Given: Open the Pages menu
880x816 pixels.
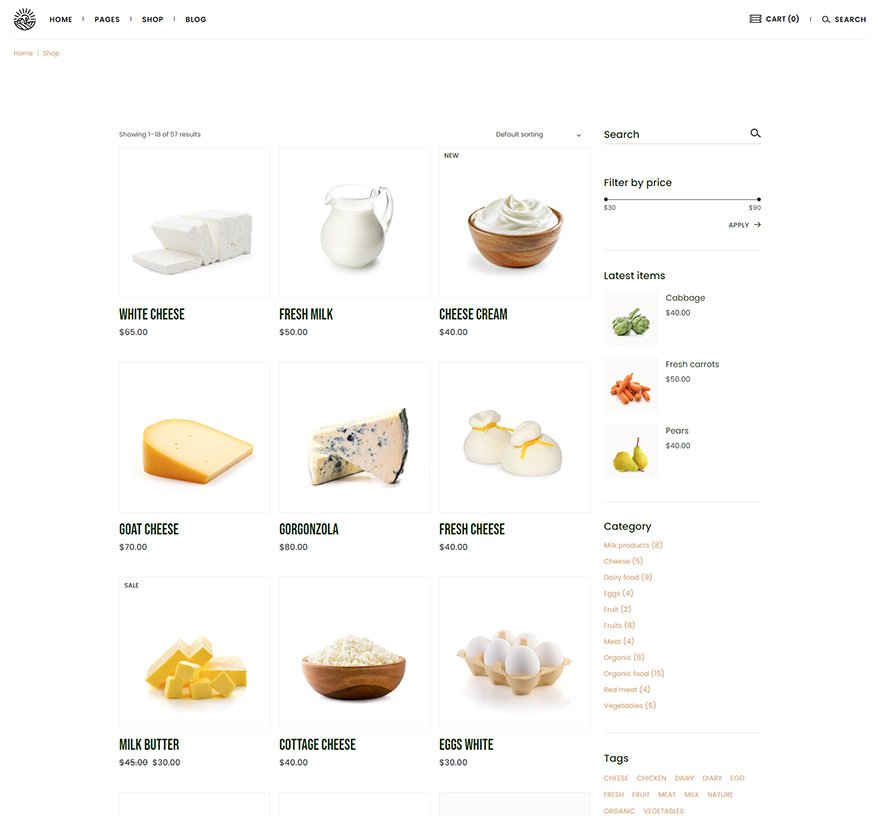Looking at the screenshot, I should [x=107, y=19].
